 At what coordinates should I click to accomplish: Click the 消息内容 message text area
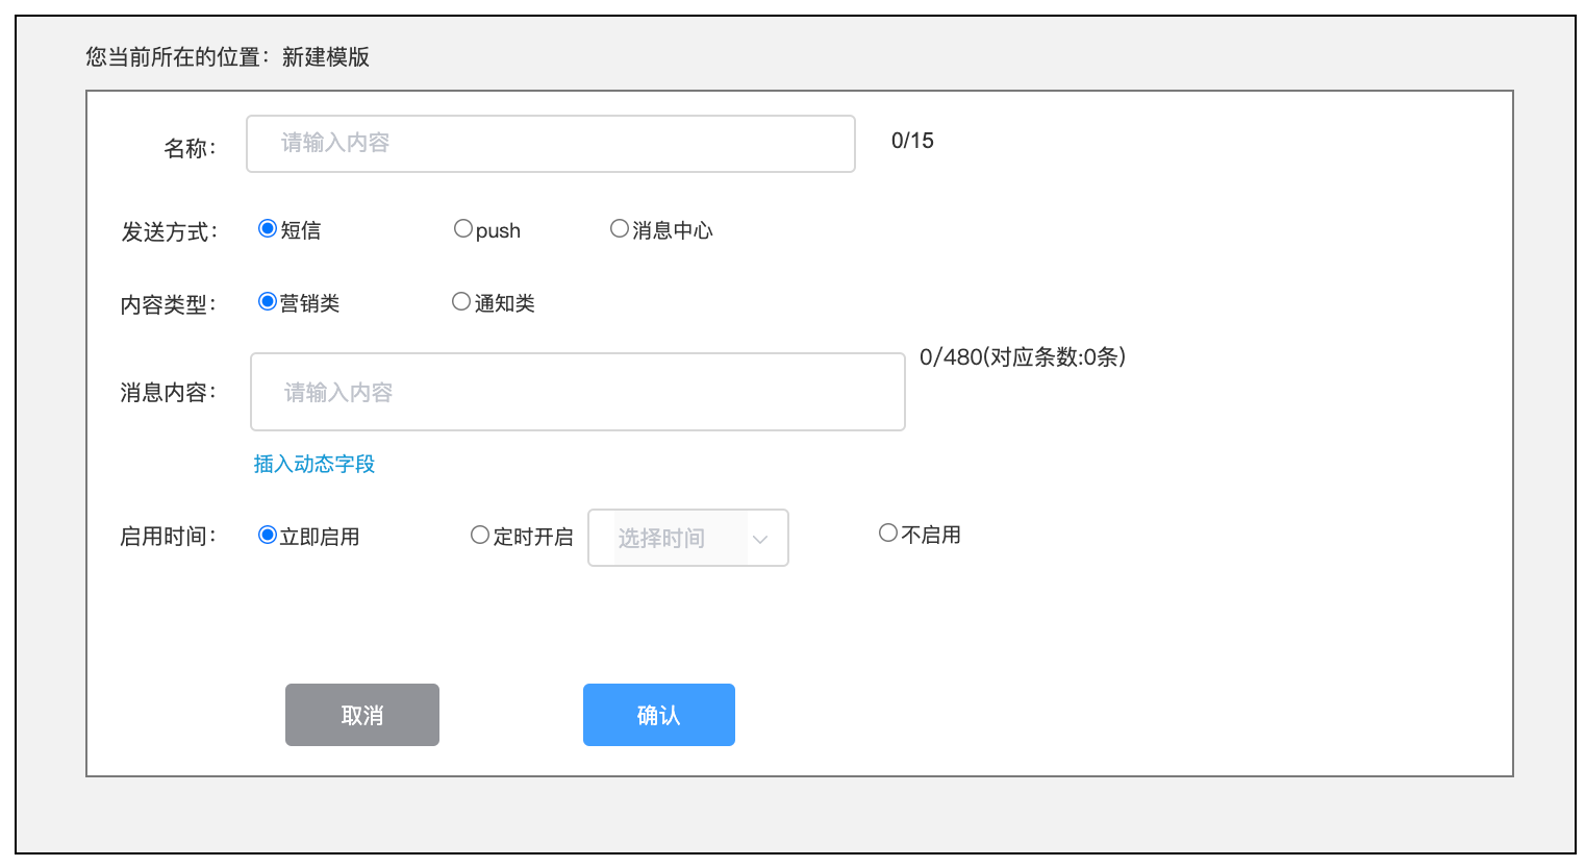578,392
